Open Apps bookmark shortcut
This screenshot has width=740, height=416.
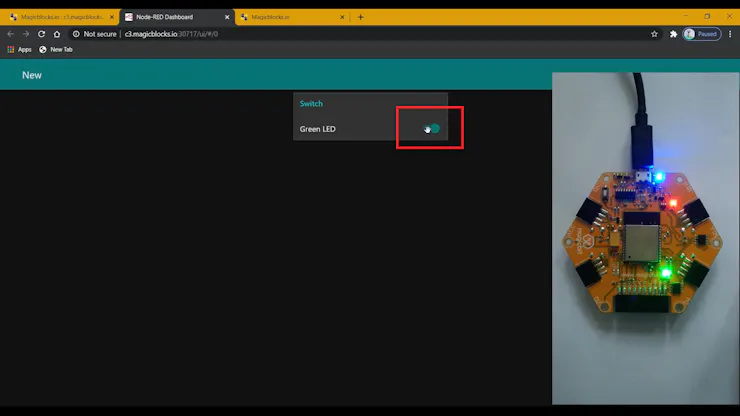point(19,50)
